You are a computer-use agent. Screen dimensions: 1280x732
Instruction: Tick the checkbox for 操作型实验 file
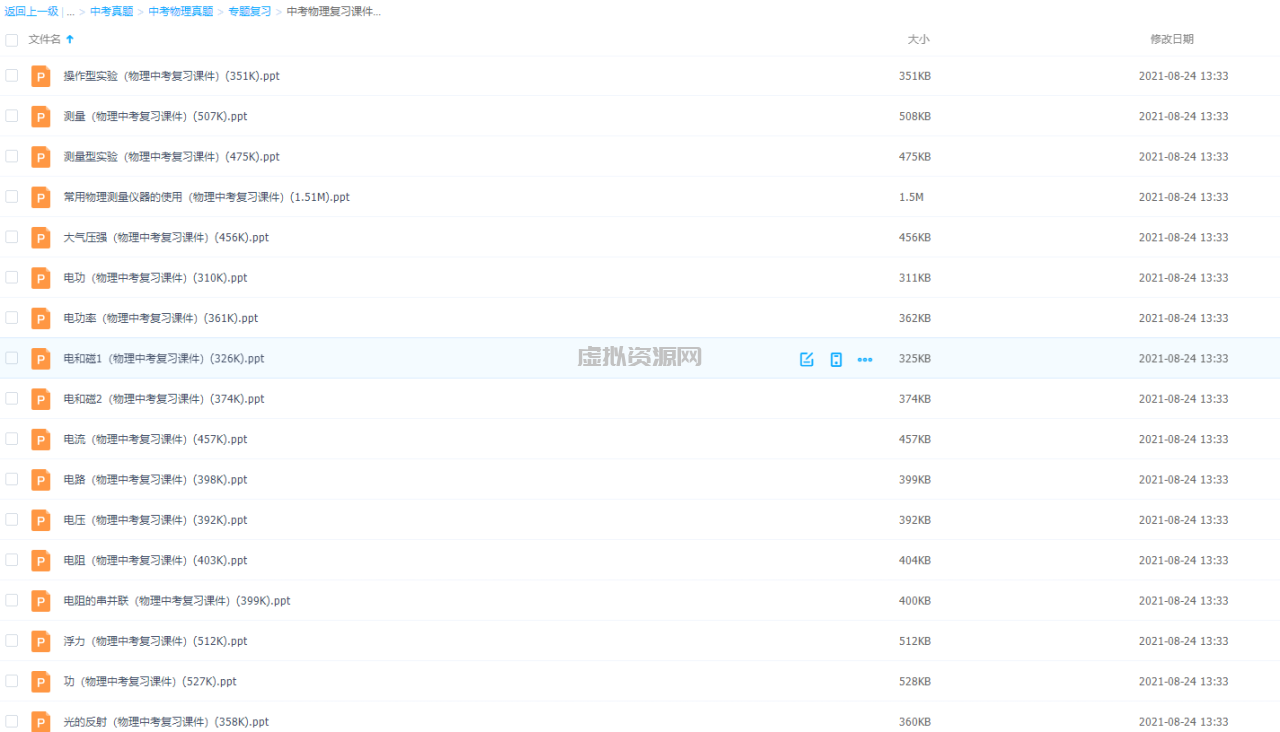pos(12,75)
